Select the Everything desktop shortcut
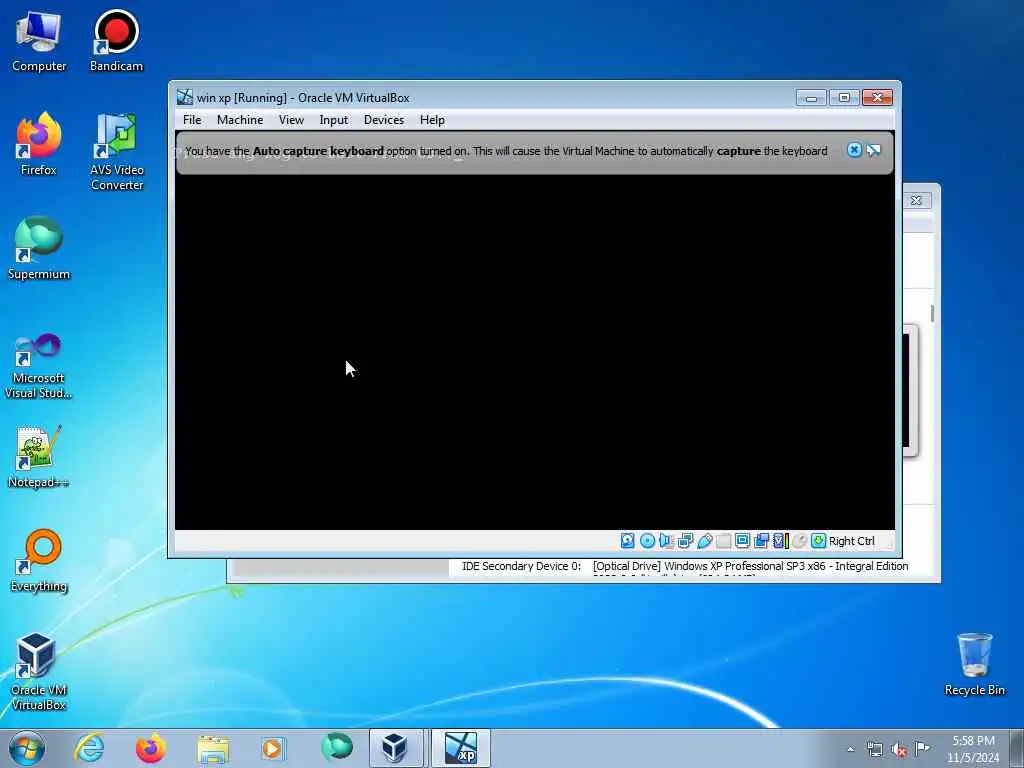This screenshot has height=768, width=1024. pyautogui.click(x=39, y=561)
